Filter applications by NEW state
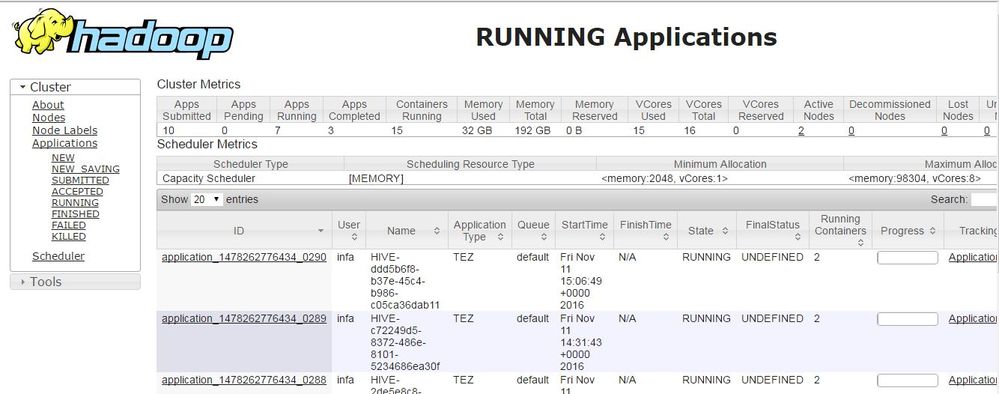Image resolution: width=999 pixels, height=394 pixels. (63, 157)
